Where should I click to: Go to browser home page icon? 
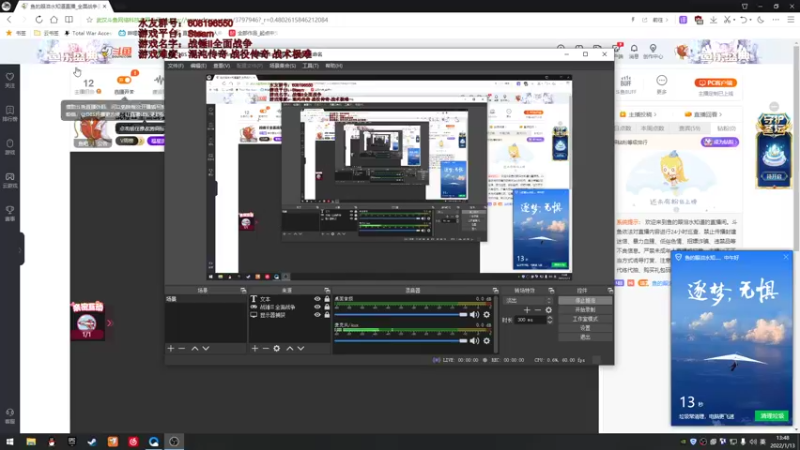[54, 19]
